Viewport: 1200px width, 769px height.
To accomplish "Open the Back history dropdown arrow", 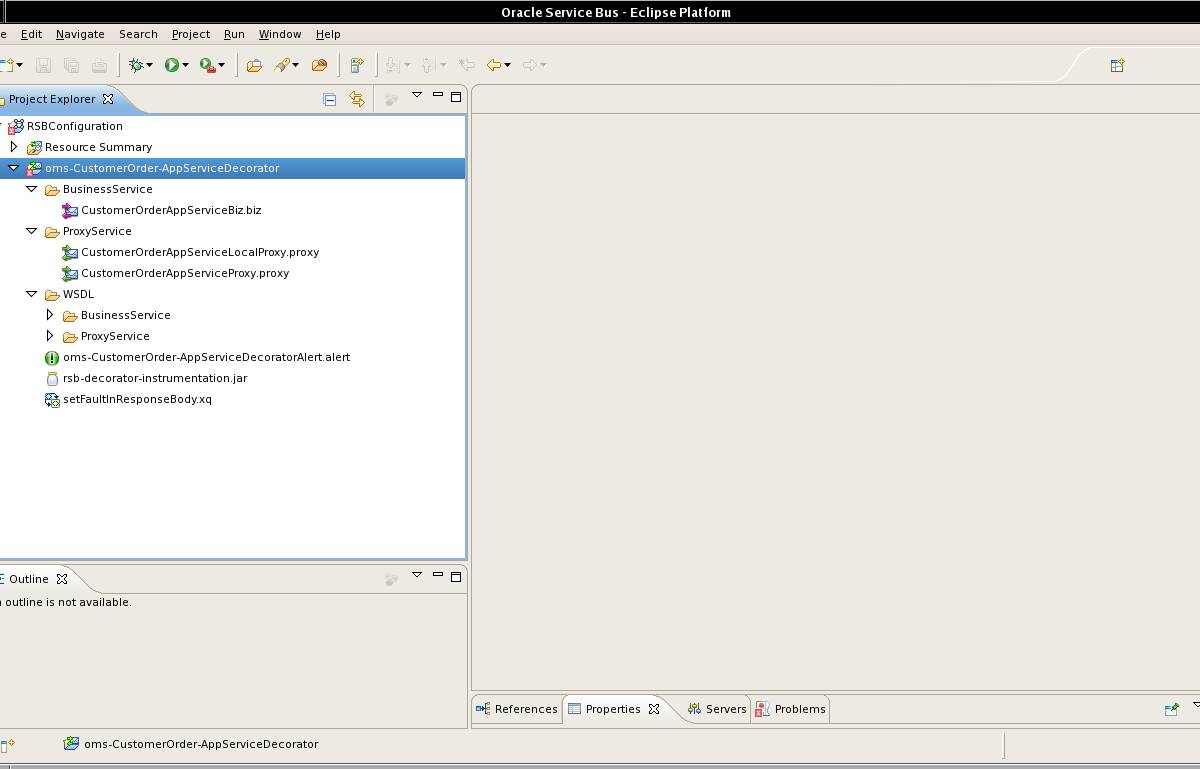I will pos(508,66).
